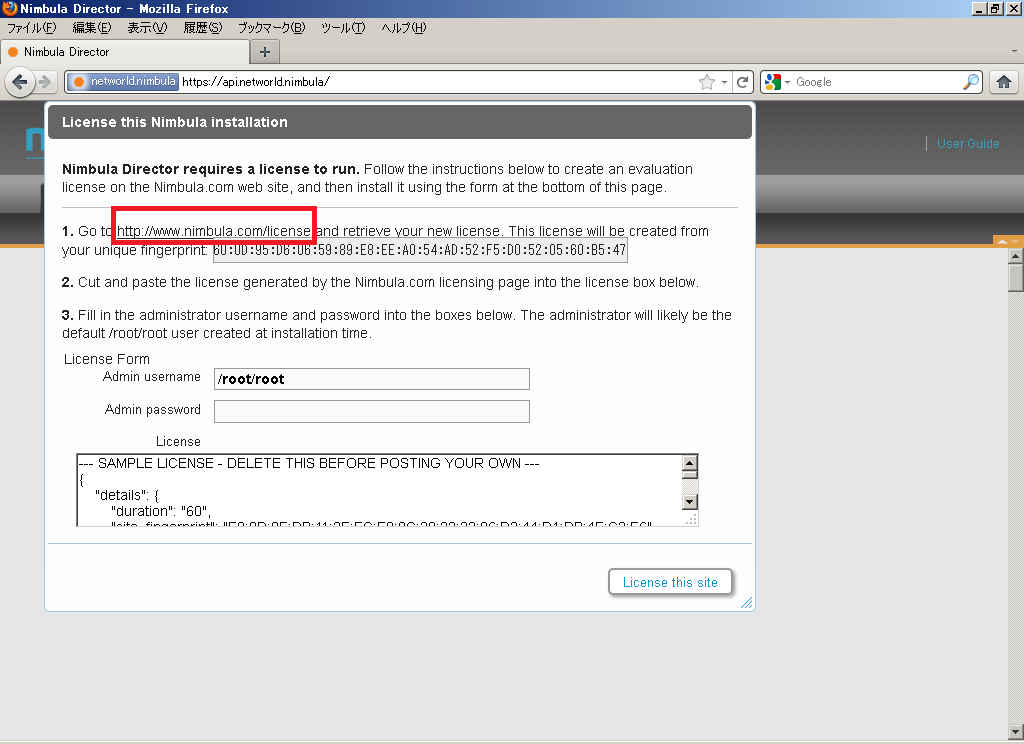The width and height of the screenshot is (1024, 744).
Task: Click the license textarea resize handle
Action: [691, 519]
